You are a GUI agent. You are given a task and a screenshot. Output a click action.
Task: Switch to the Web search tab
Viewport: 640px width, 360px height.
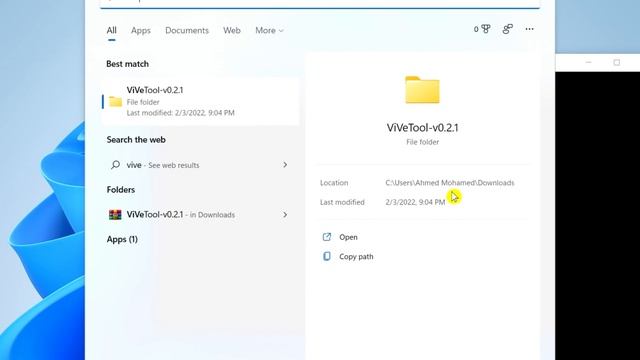click(x=232, y=31)
